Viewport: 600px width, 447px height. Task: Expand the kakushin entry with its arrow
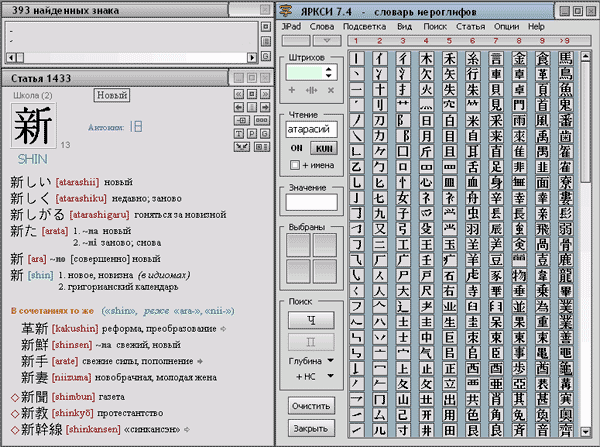pyautogui.click(x=224, y=329)
